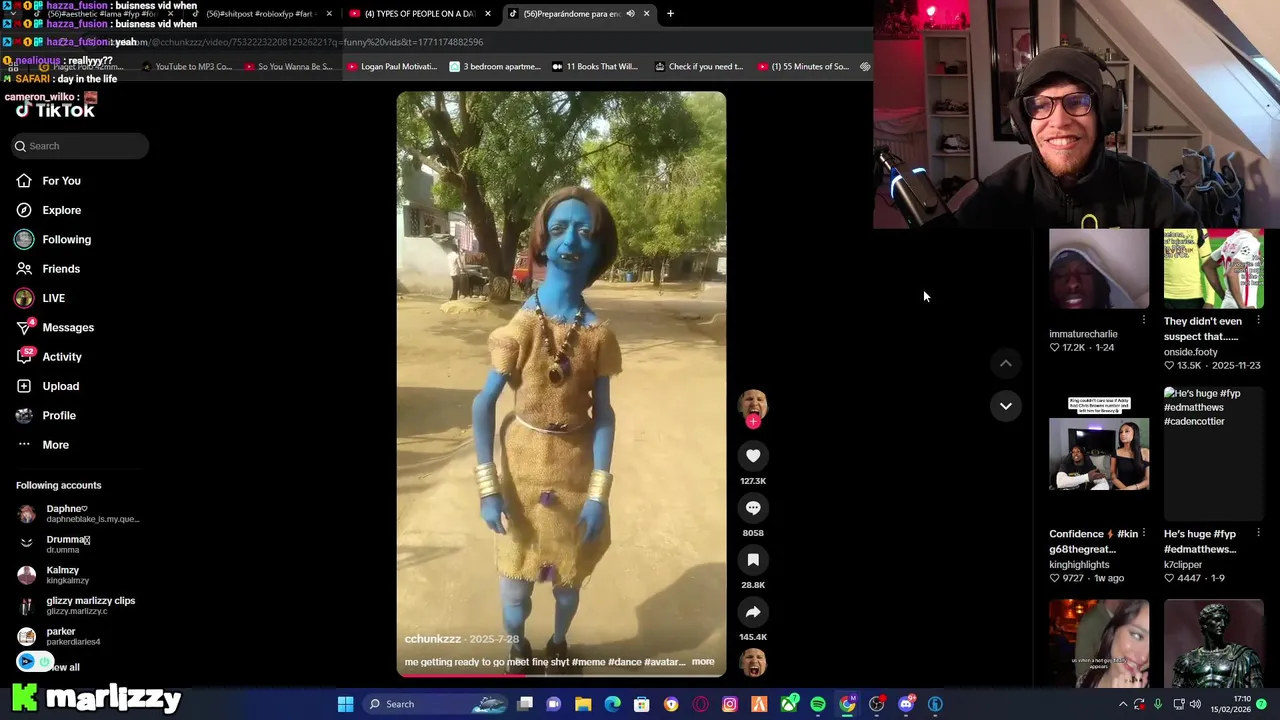Open 'Logan Paul Motivati...' bookmark
This screenshot has width=1280, height=720.
[391, 67]
